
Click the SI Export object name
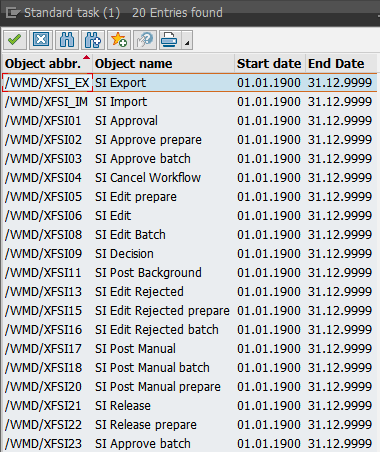pos(120,83)
